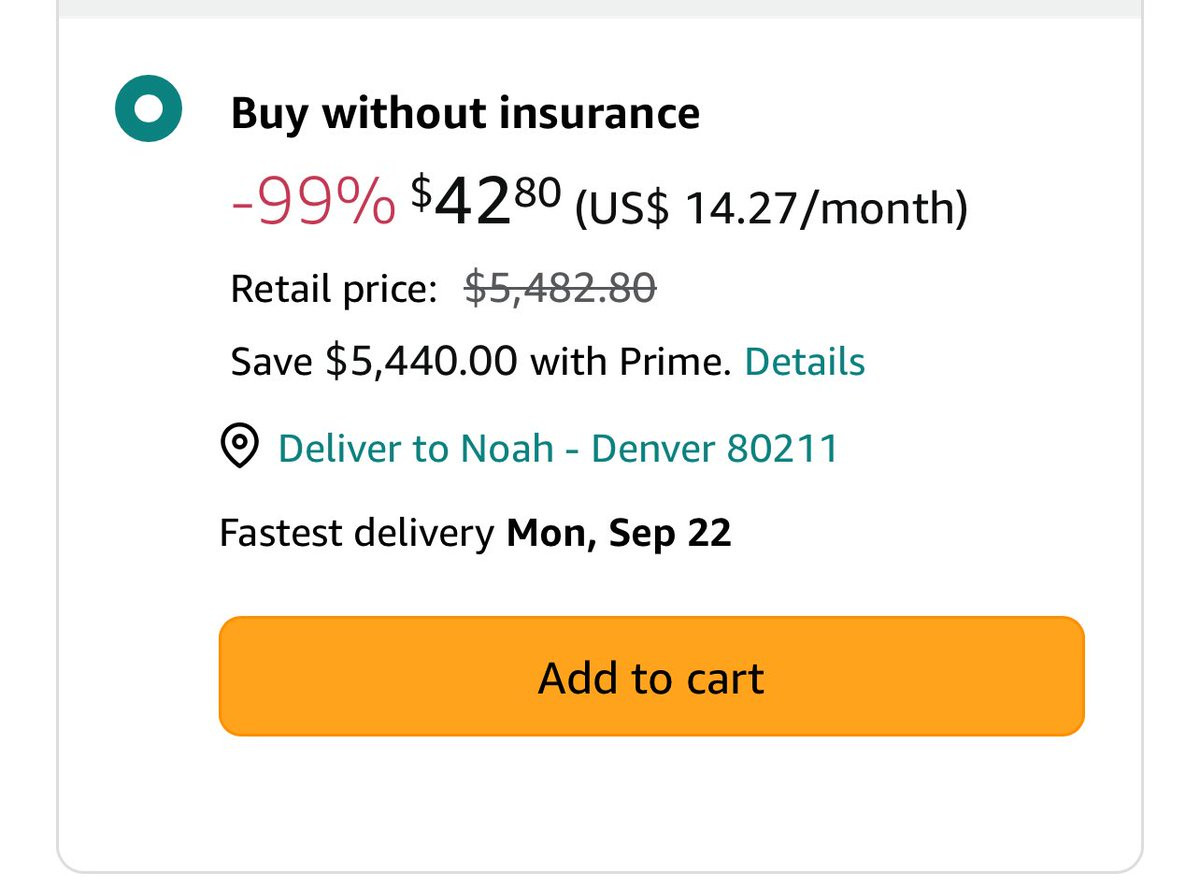Tap the Retail price label
This screenshot has width=1200, height=887.
pos(334,290)
